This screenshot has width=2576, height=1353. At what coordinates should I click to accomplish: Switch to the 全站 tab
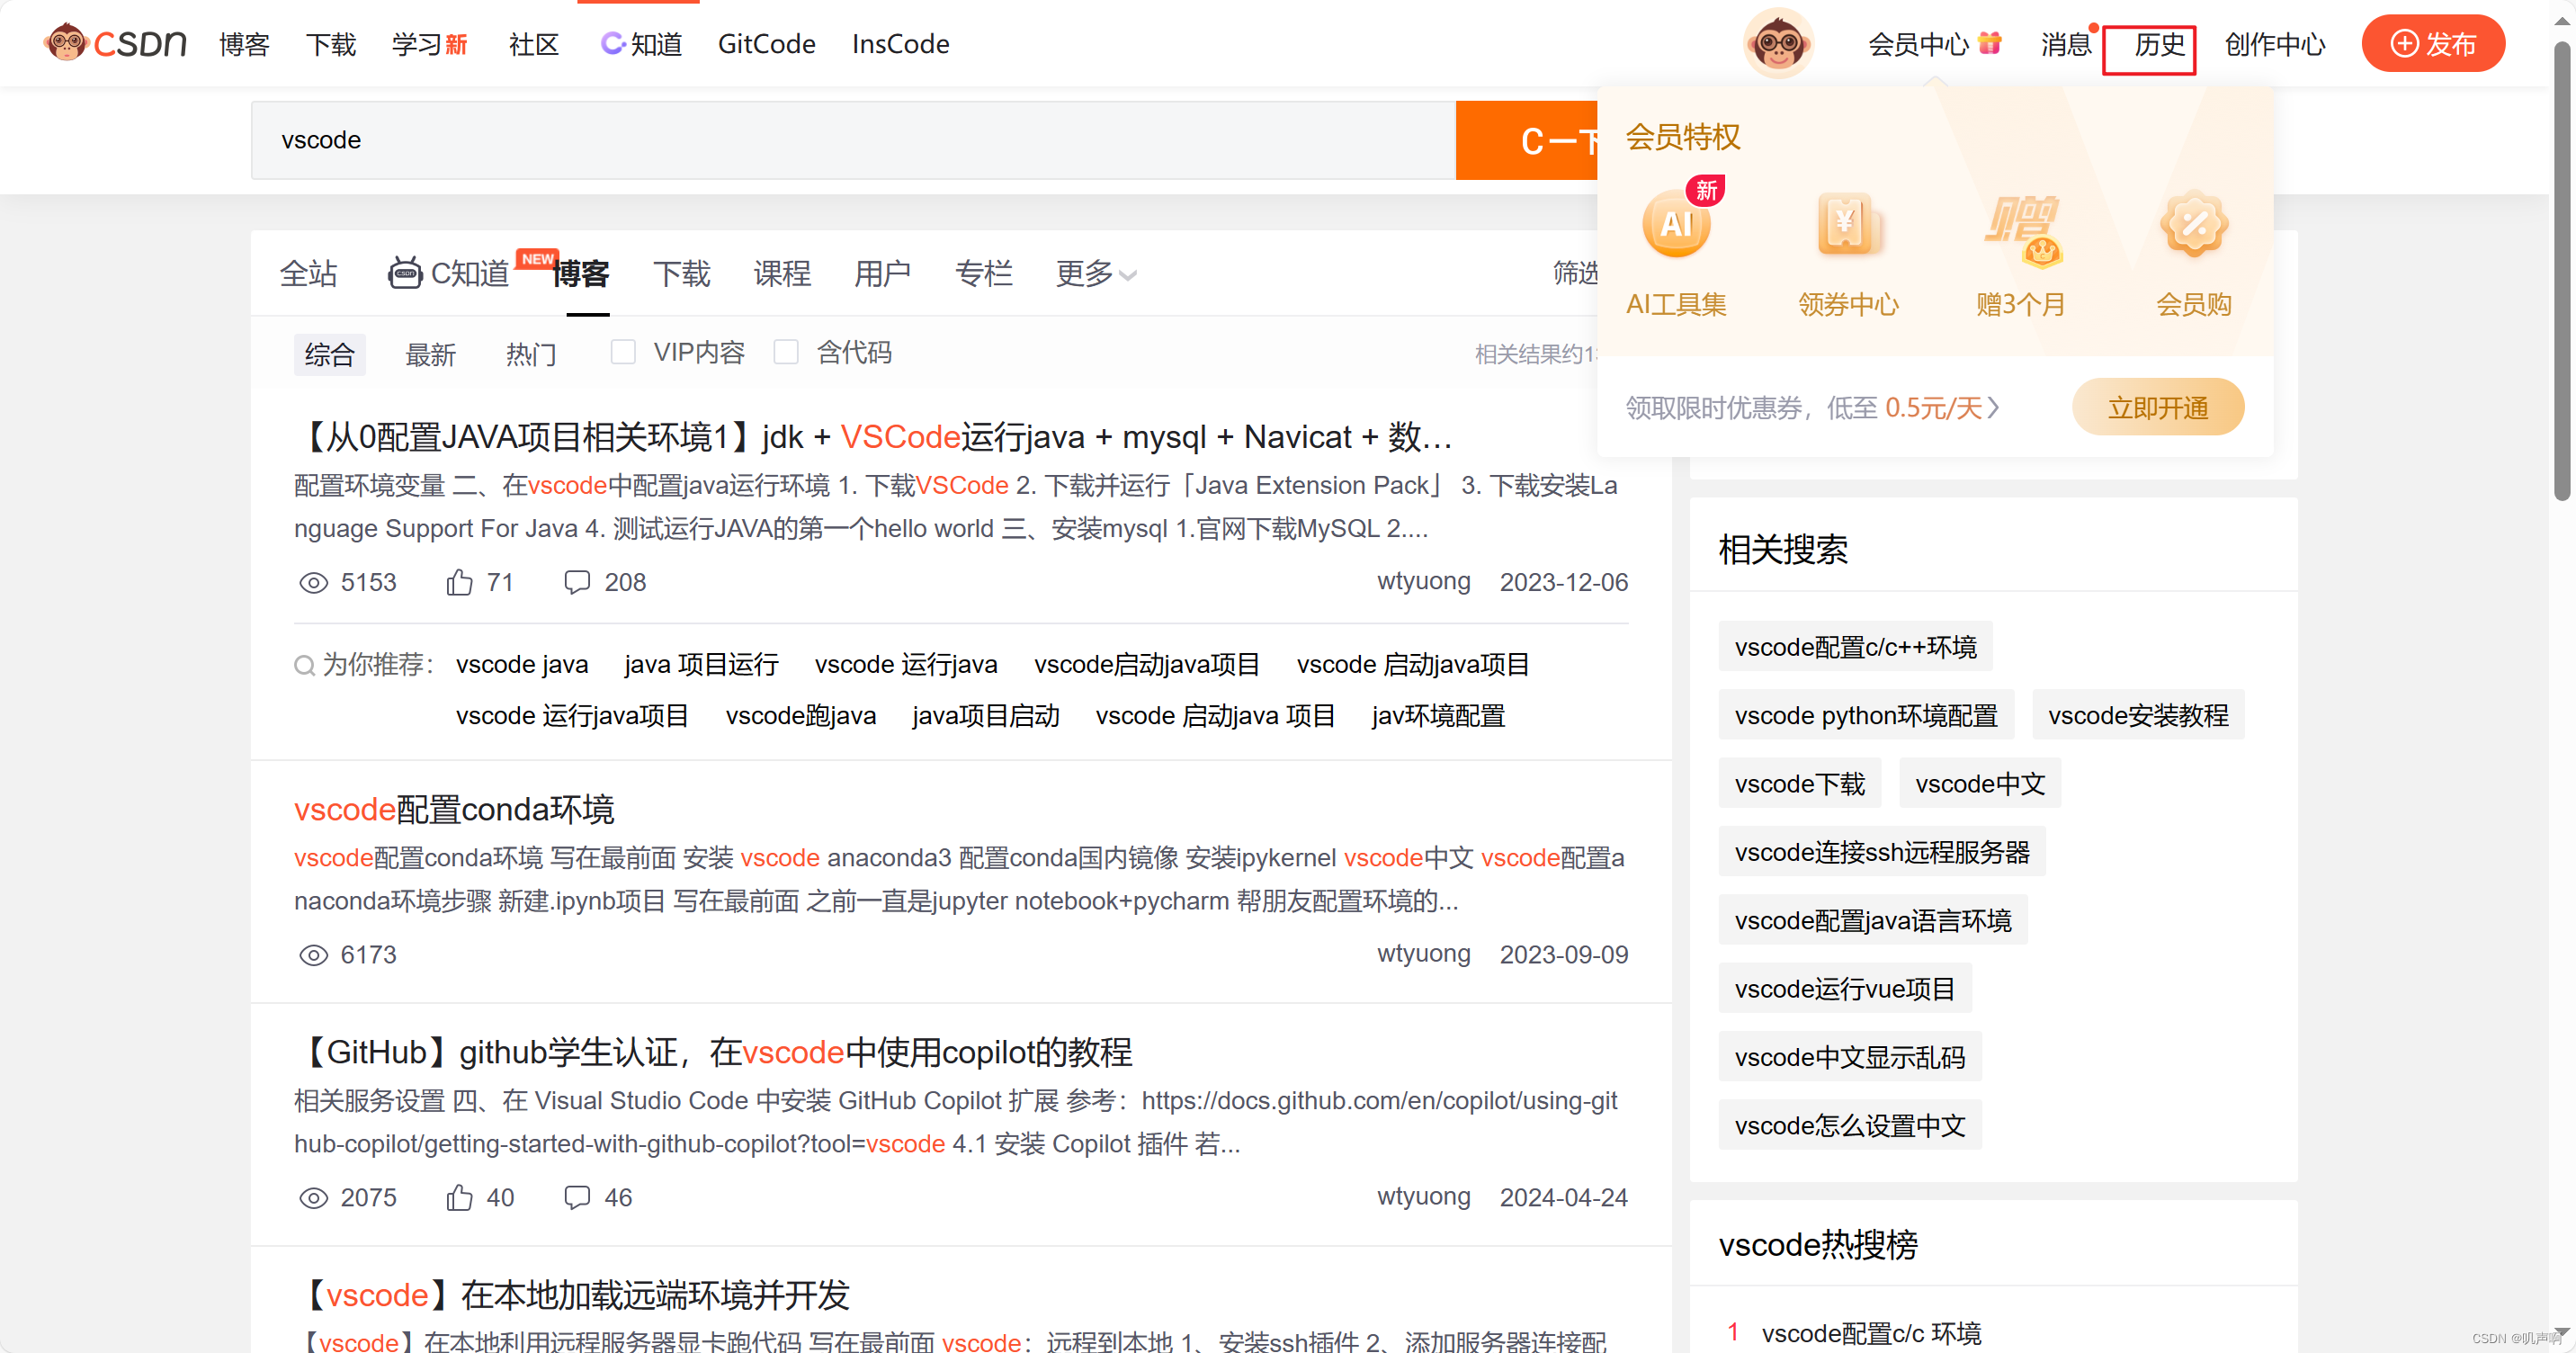pos(308,273)
